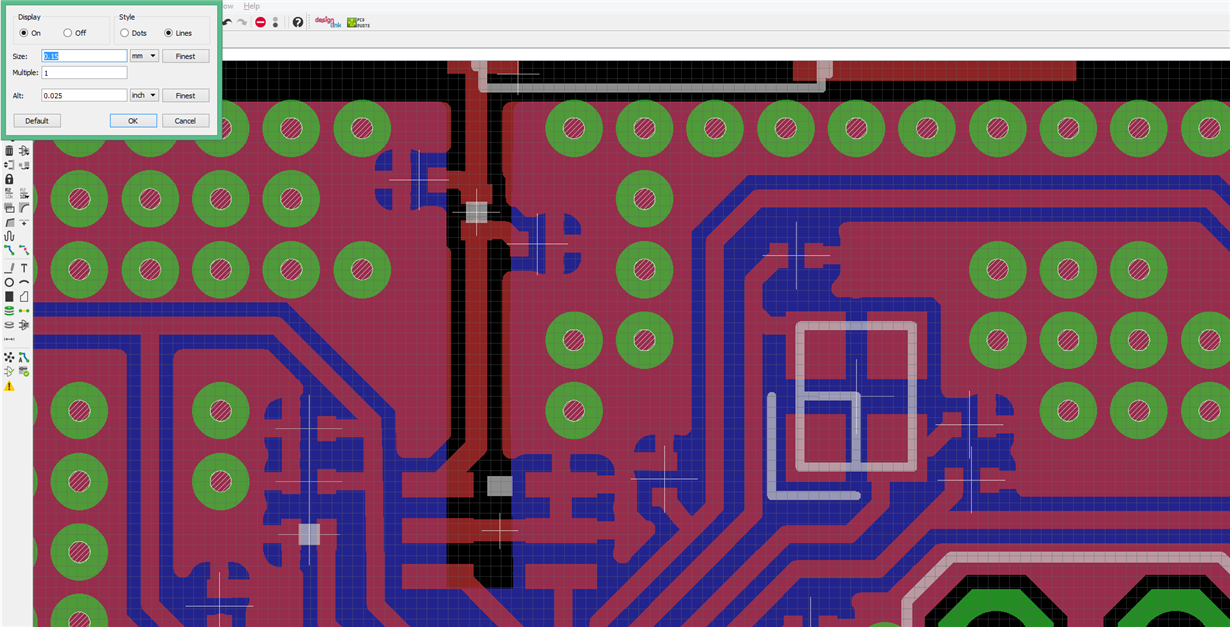Image resolution: width=1230 pixels, height=627 pixels.
Task: Click the red stop icon in toolbar
Action: (x=261, y=22)
